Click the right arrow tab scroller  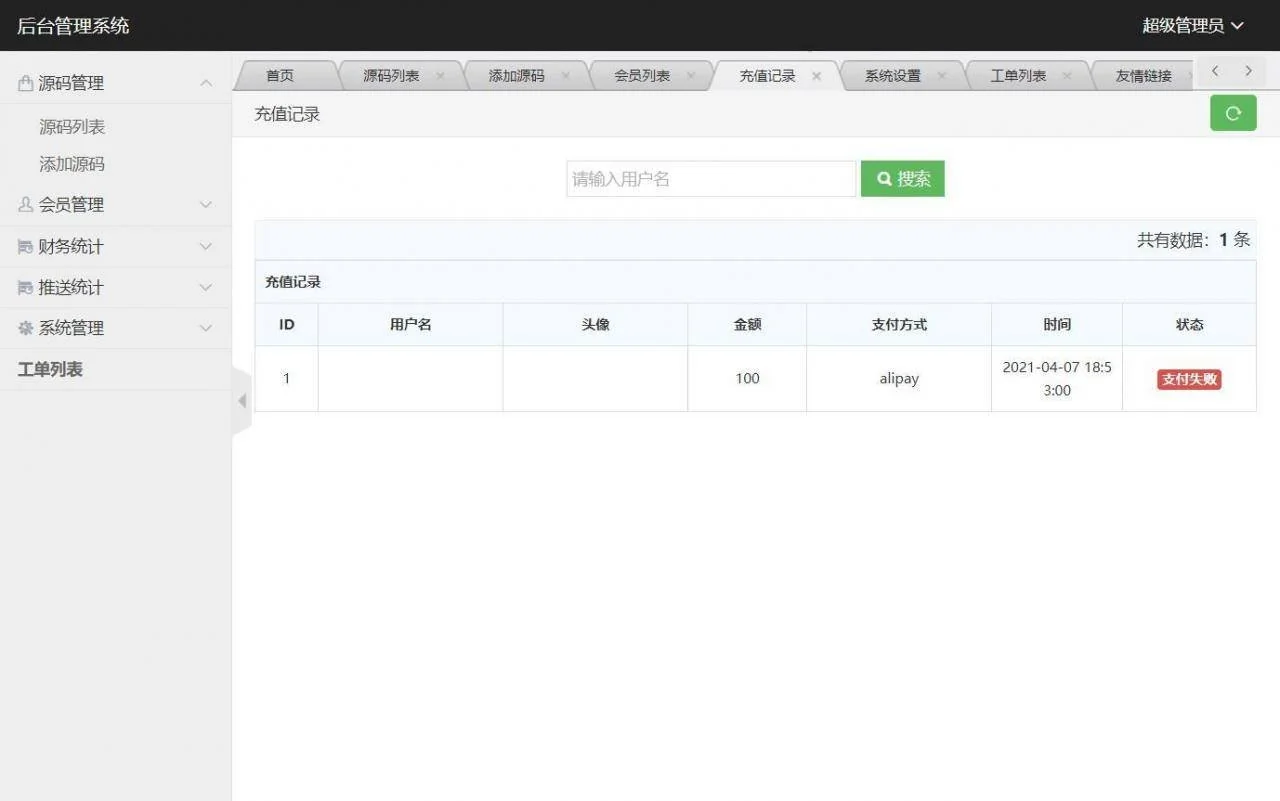click(1248, 71)
